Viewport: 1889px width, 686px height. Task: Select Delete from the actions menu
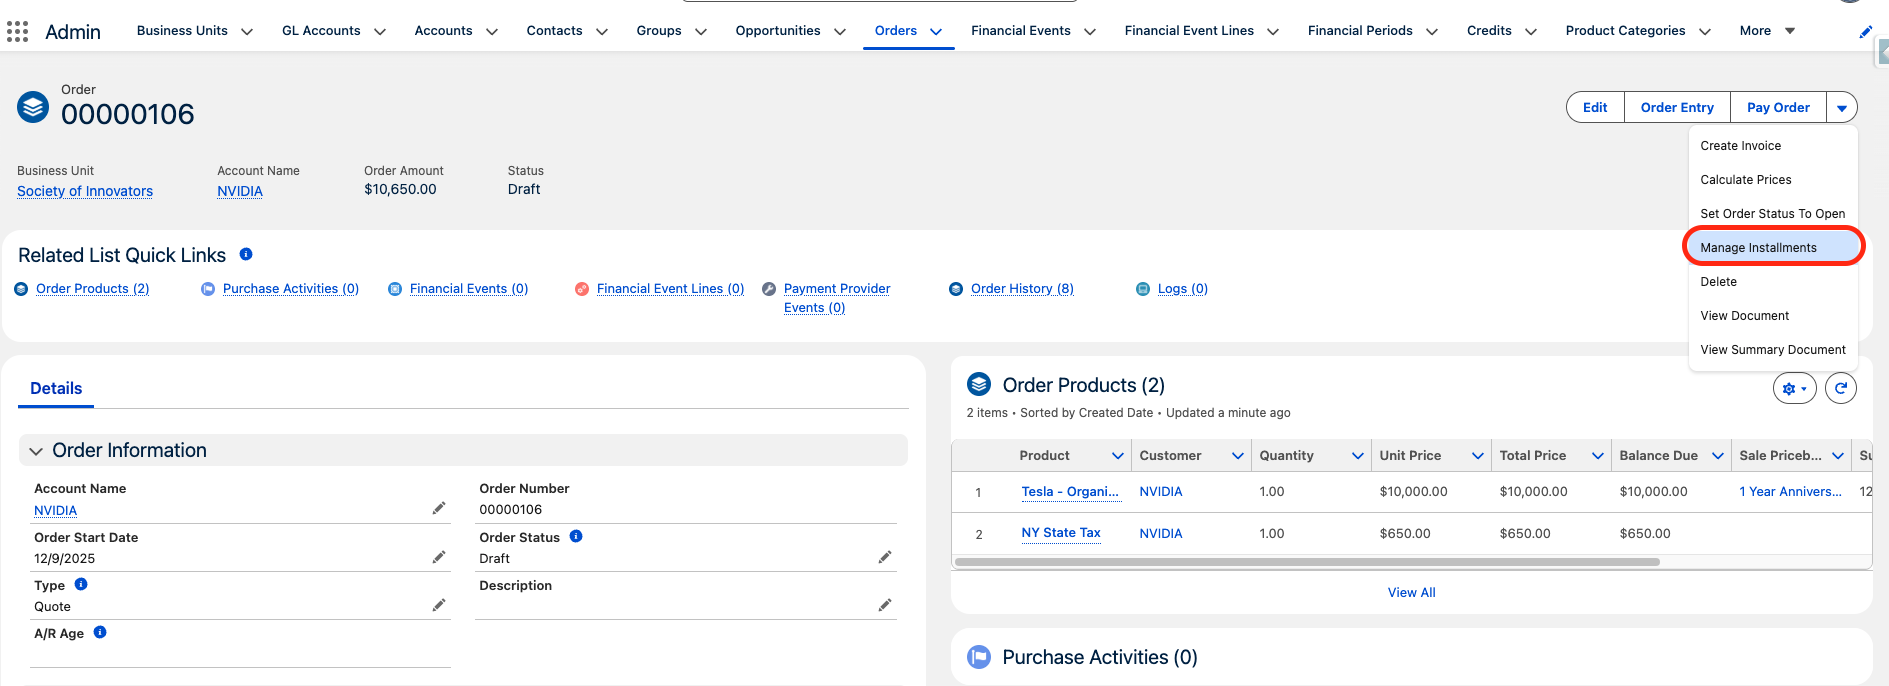point(1773,282)
